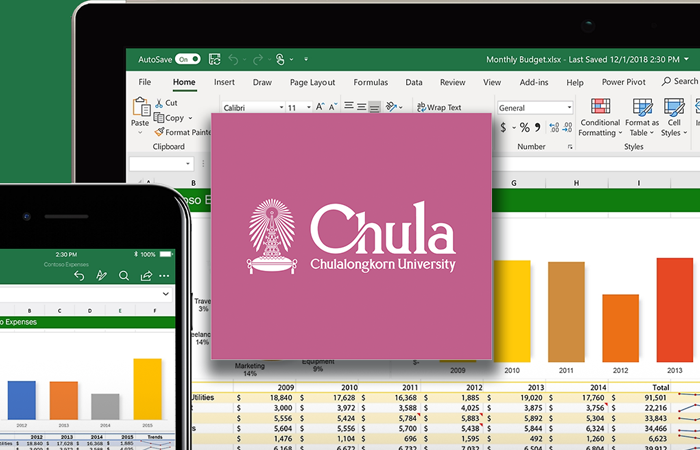The image size is (700, 450).
Task: Open the arrow beside Last Saved time
Action: [686, 59]
